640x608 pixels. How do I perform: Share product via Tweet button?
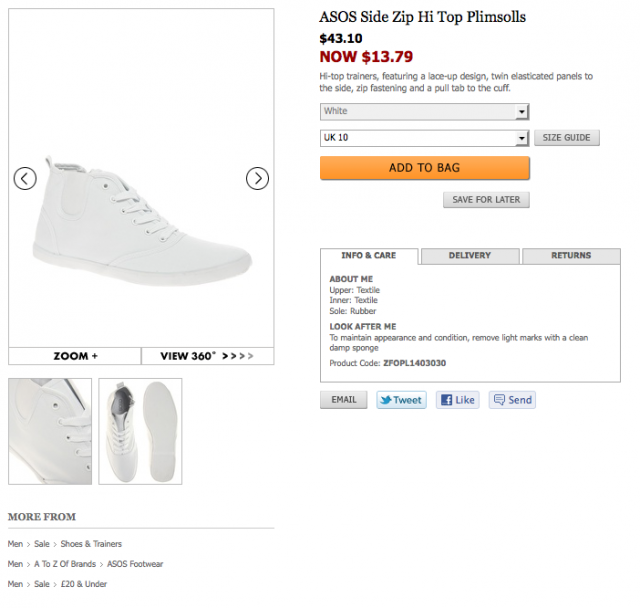(401, 400)
